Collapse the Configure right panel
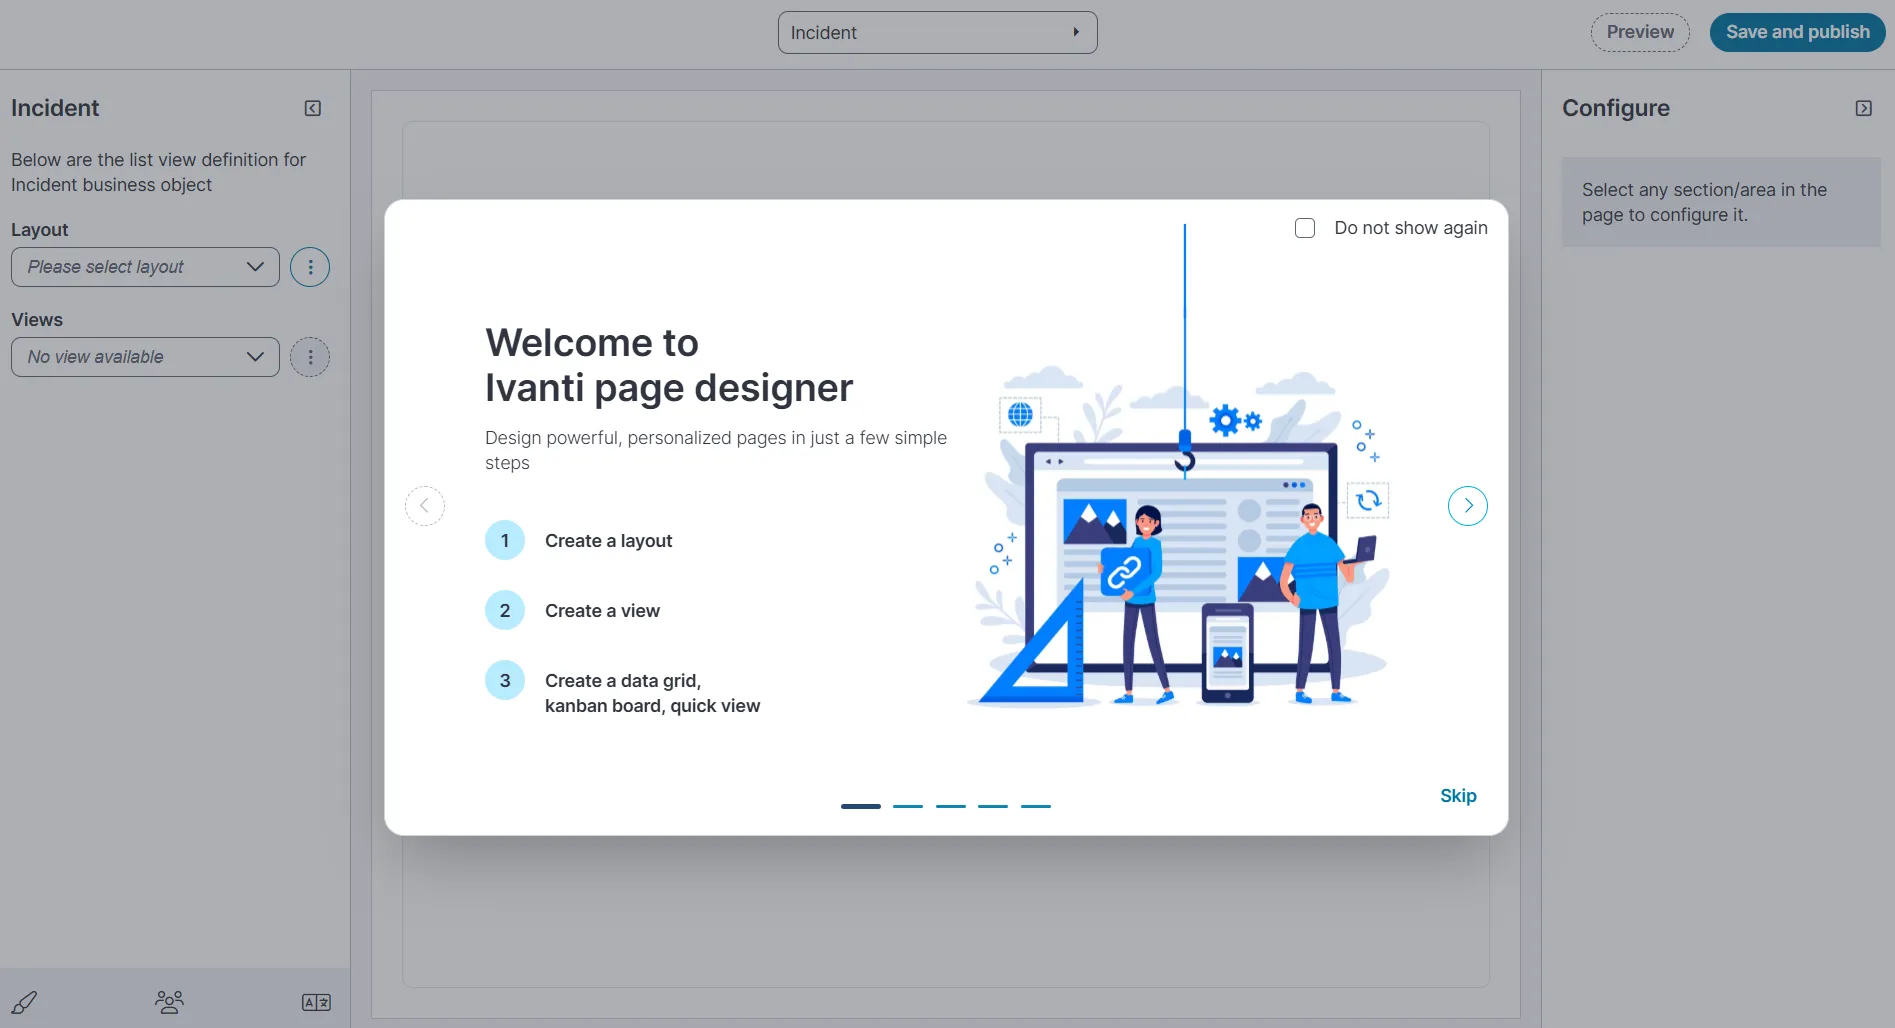The image size is (1895, 1028). 1863,108
